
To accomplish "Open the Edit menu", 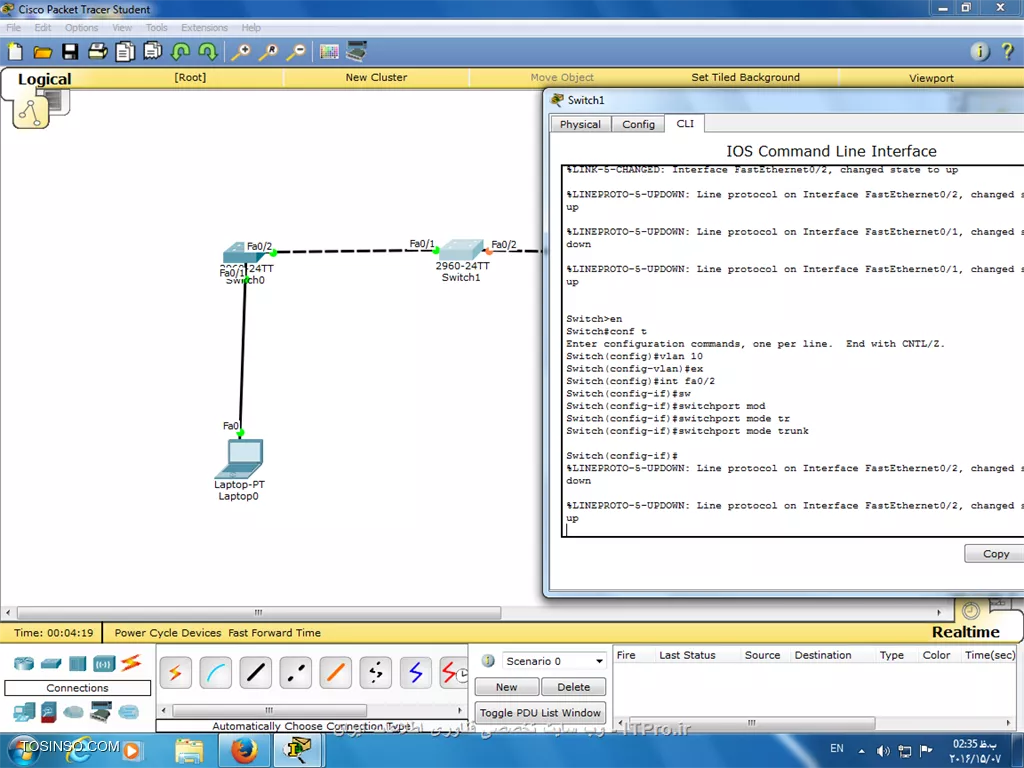I will coord(42,27).
